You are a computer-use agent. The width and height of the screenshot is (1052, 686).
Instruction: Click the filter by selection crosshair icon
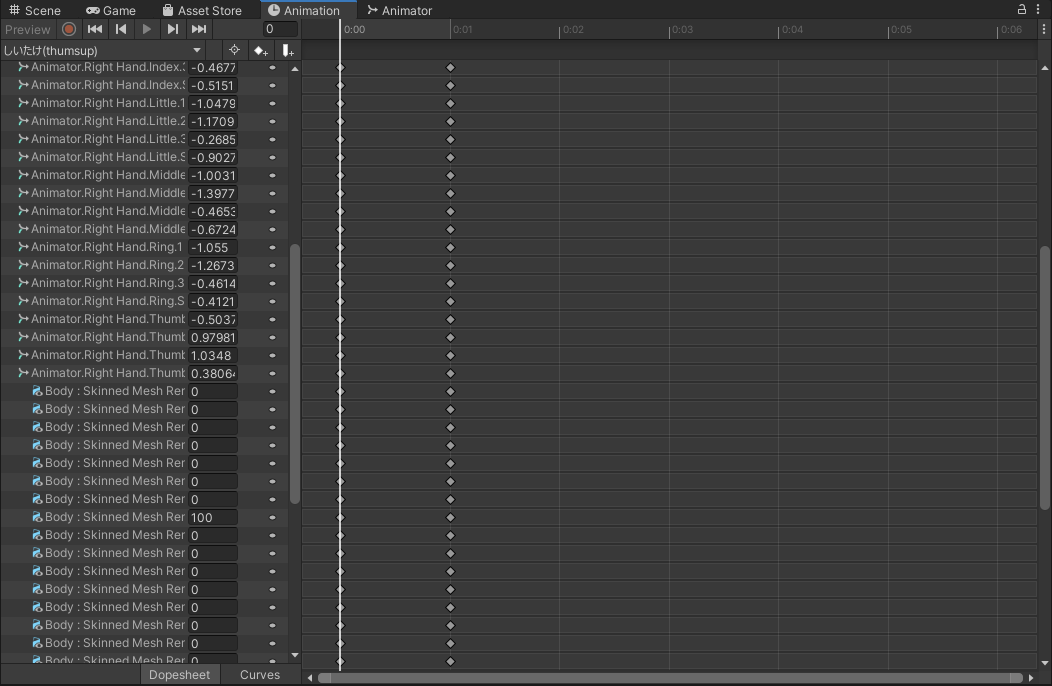click(233, 49)
